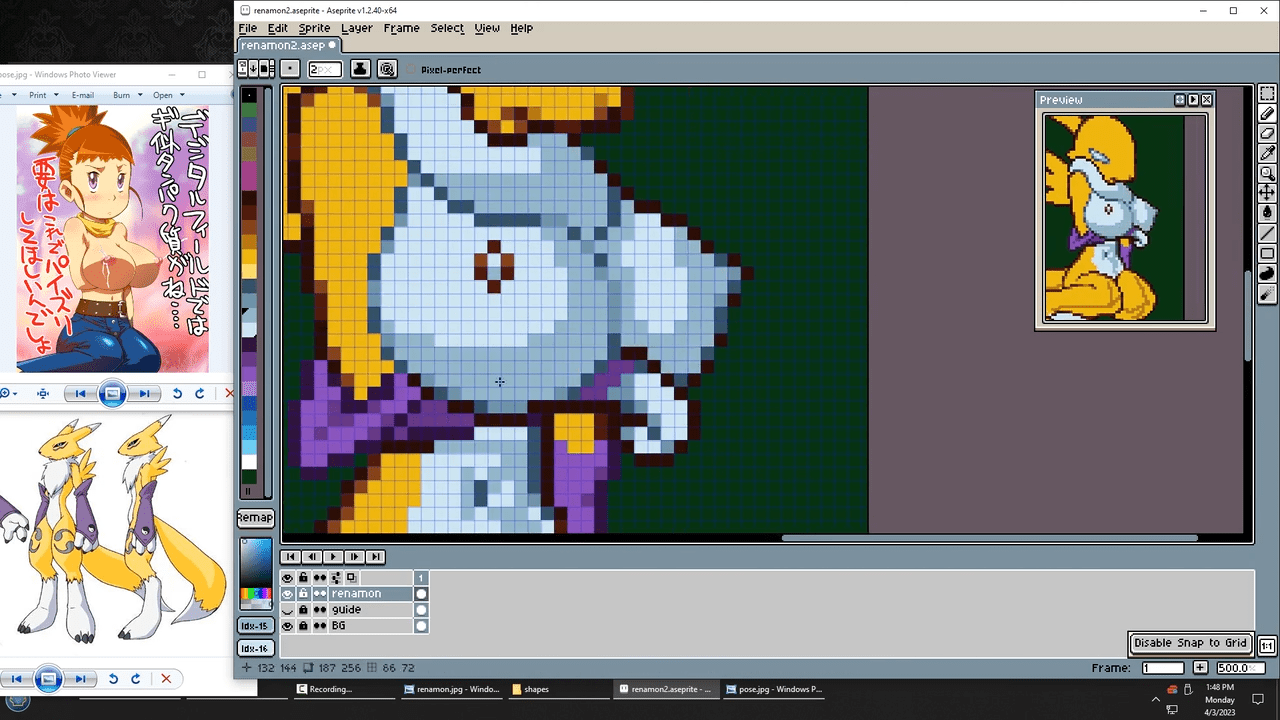Select the Pencil tool in the toolbar
This screenshot has width=1280, height=720.
tap(1267, 114)
